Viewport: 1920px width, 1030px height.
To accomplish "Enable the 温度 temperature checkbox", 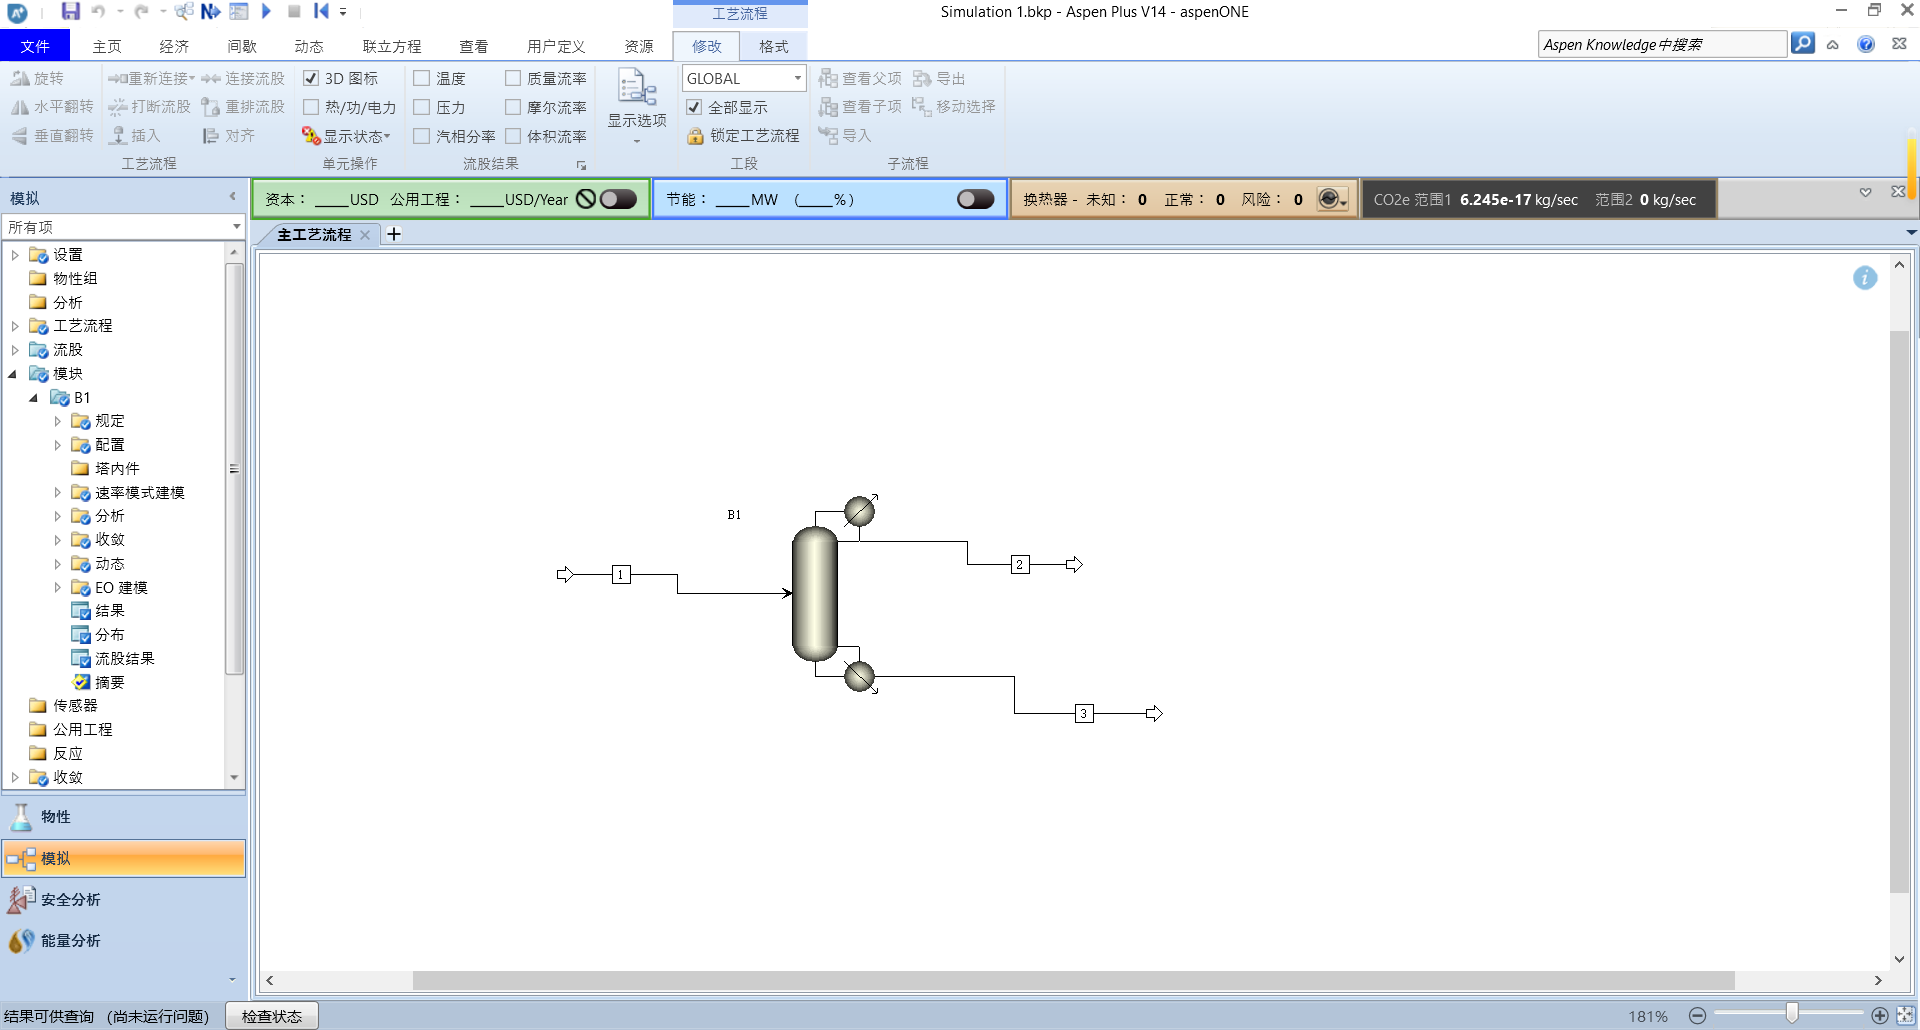I will point(422,78).
